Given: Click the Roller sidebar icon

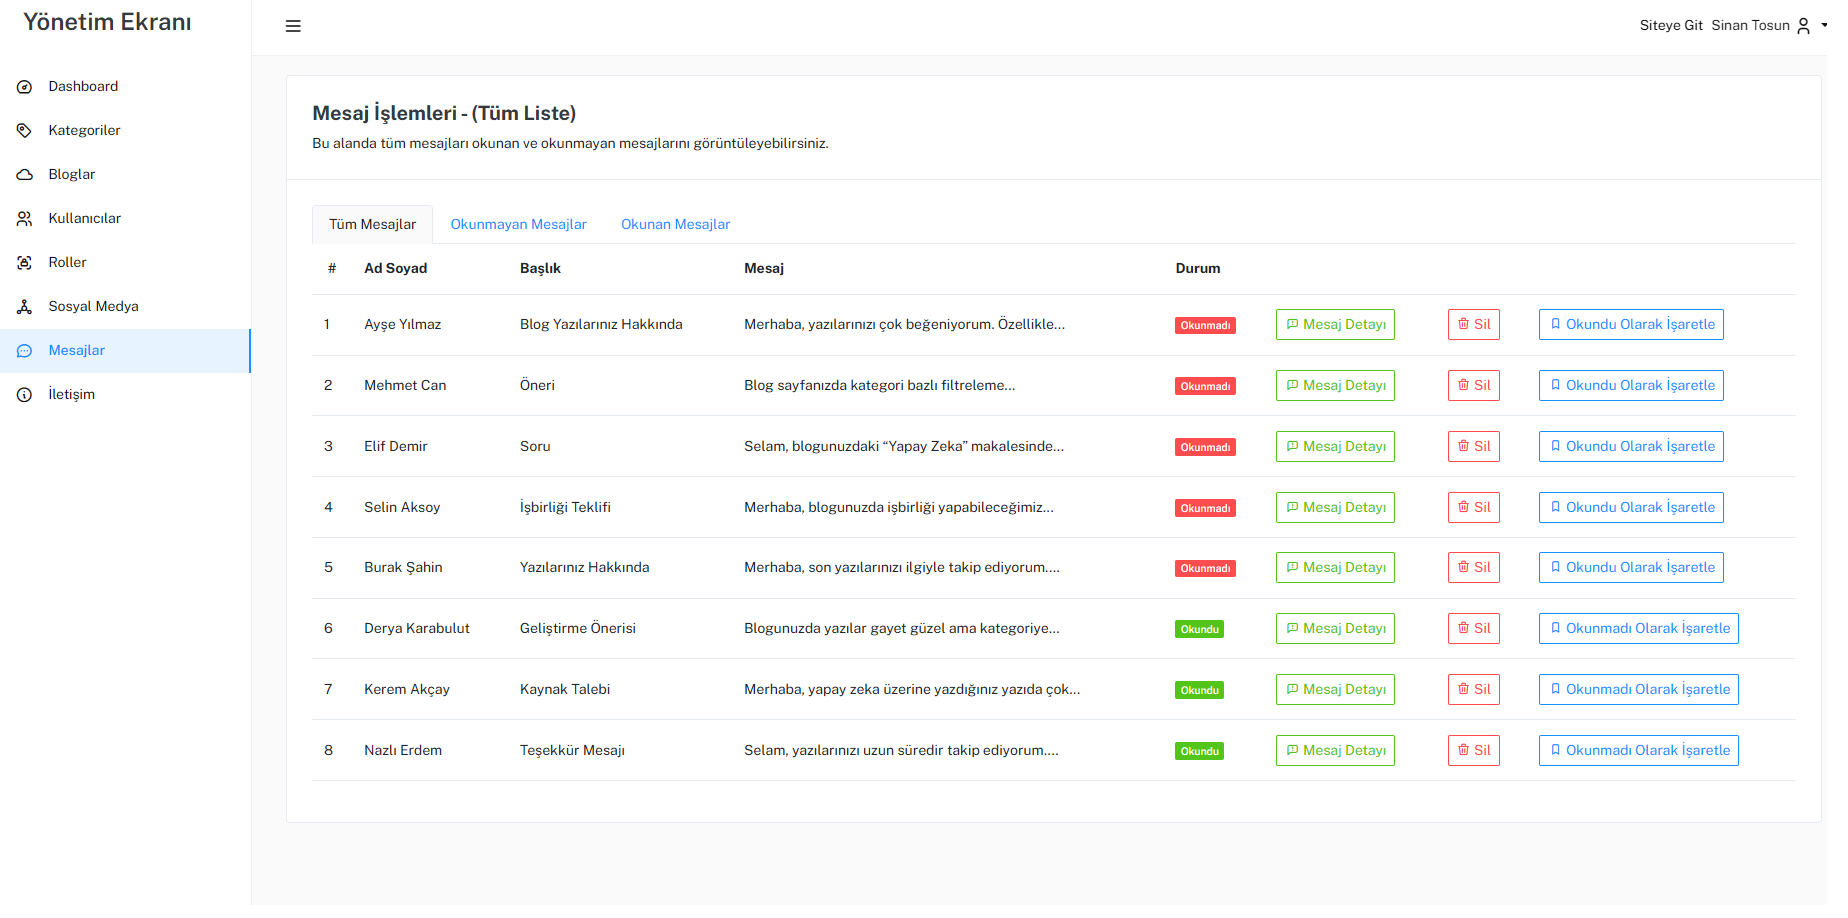Looking at the screenshot, I should (25, 263).
